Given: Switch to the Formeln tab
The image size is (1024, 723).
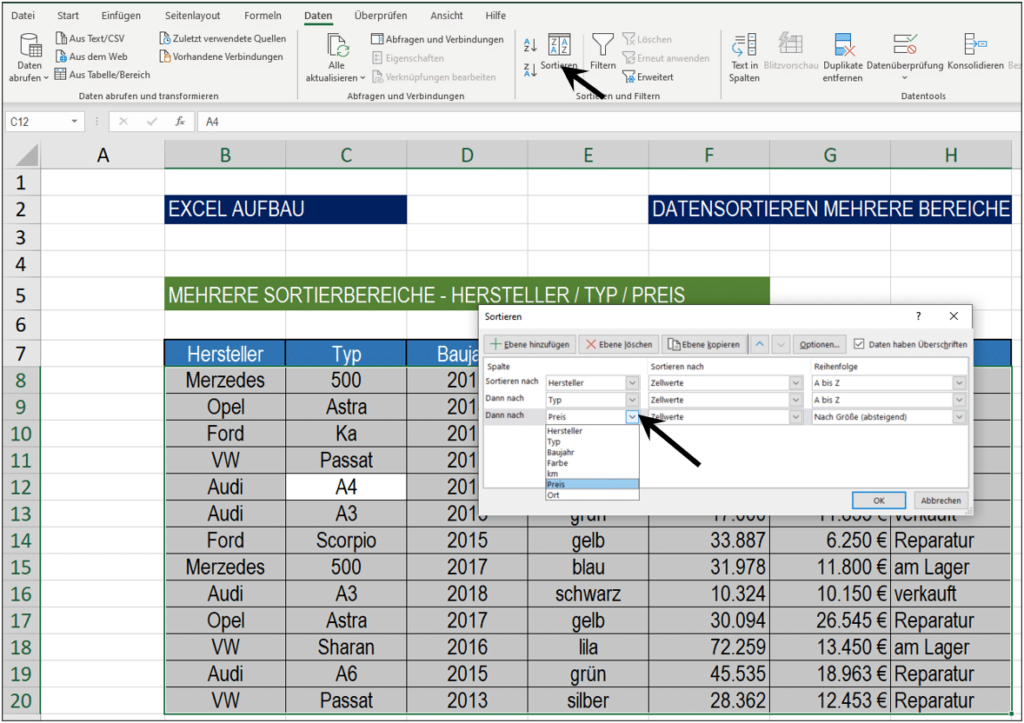Looking at the screenshot, I should tap(263, 16).
